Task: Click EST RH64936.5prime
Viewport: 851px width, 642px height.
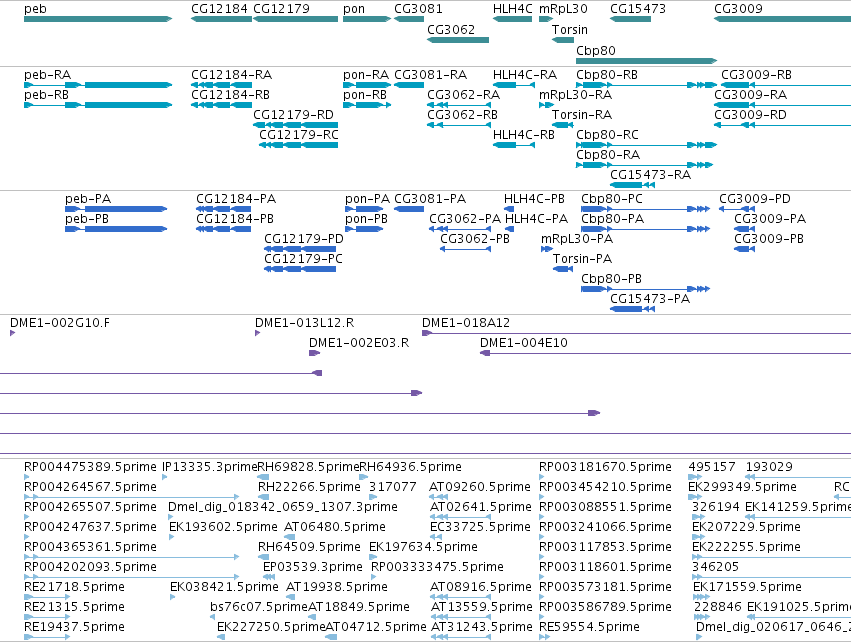Action: [410, 467]
